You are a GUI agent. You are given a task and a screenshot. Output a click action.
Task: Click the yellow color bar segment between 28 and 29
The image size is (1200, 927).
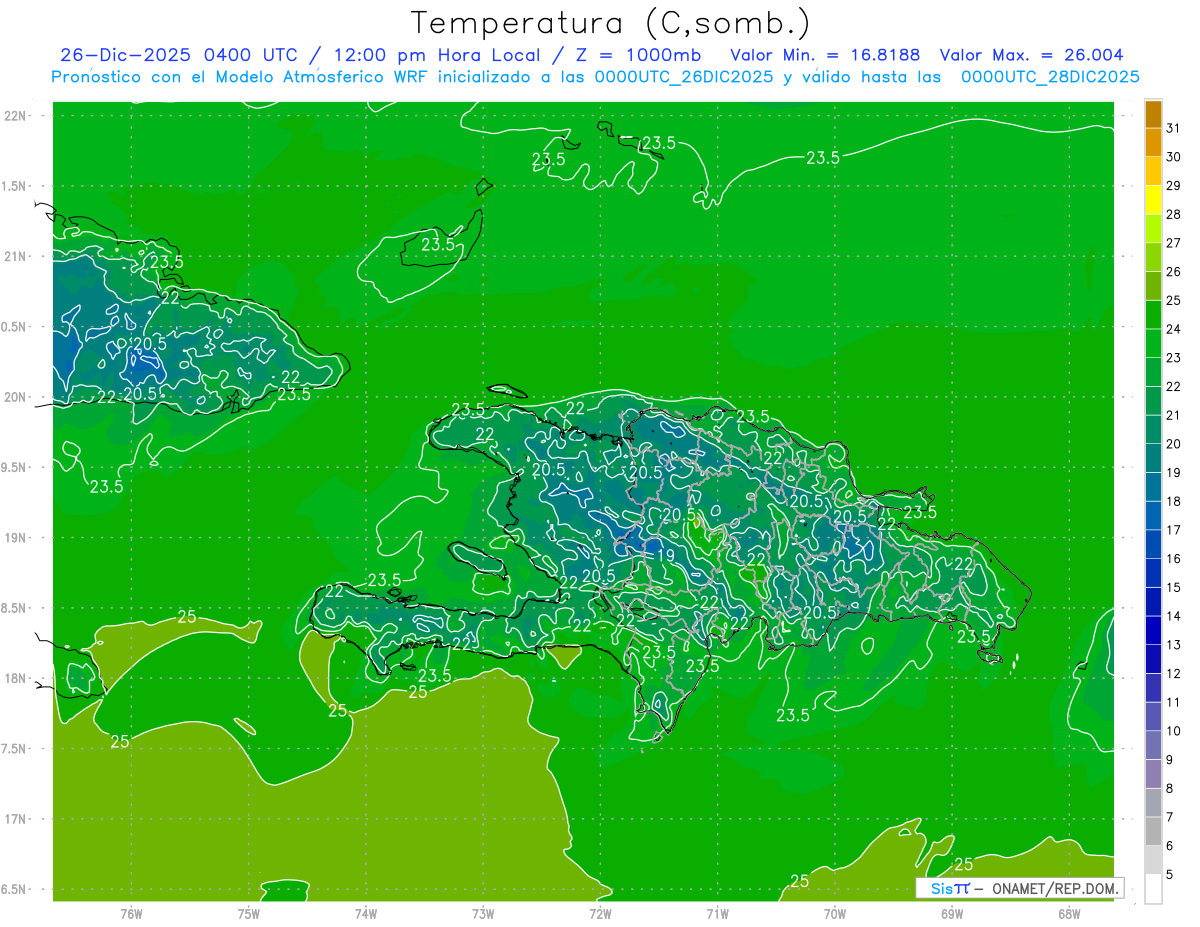pyautogui.click(x=1153, y=200)
